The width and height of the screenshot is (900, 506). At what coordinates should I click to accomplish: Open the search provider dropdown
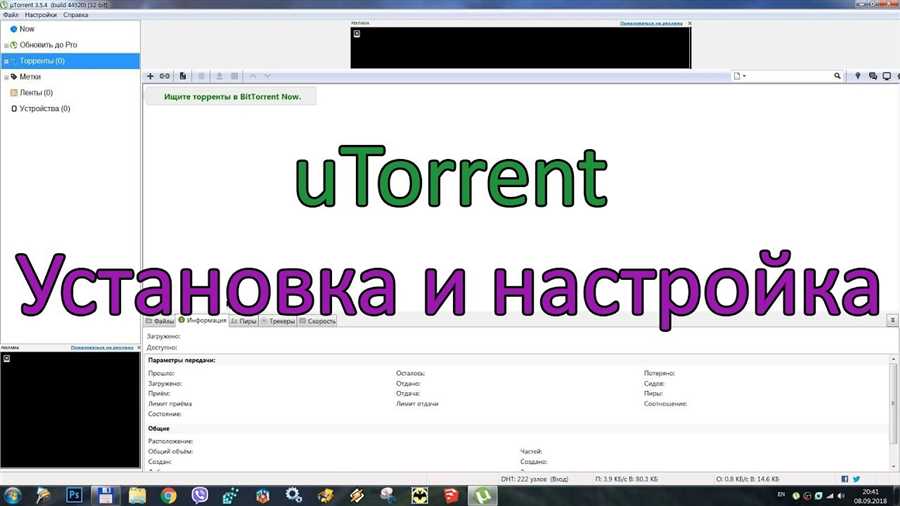[741, 76]
